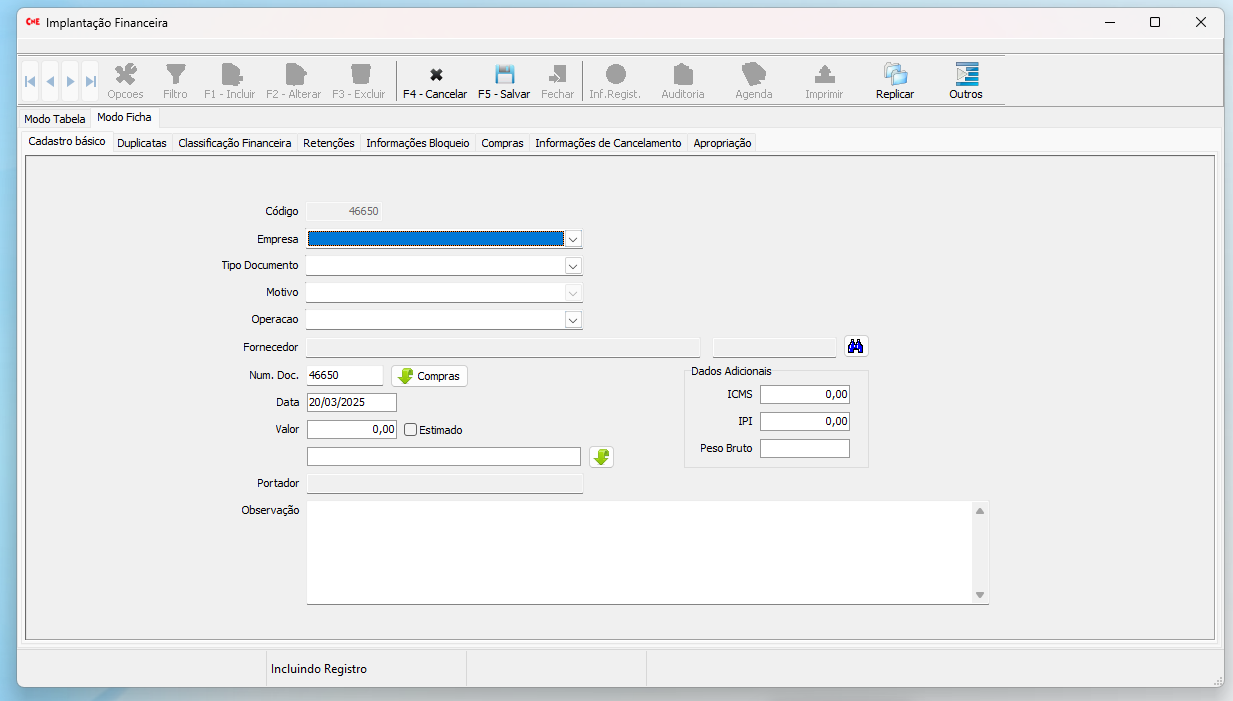The width and height of the screenshot is (1233, 701).
Task: Open the Outros toolbar menu
Action: (966, 75)
